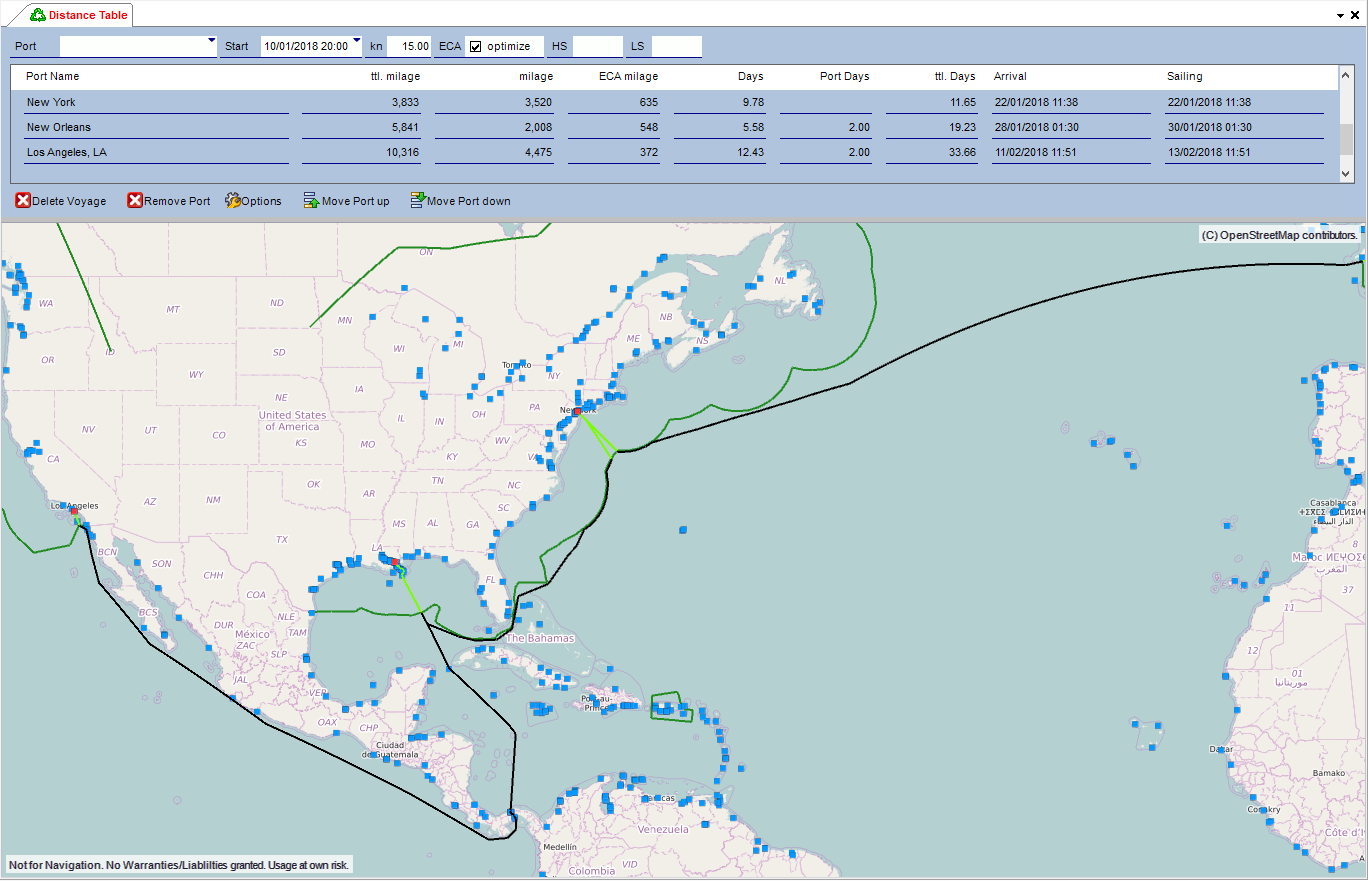
Task: Click the OpenStreetMap contributors attribution link
Action: tap(1280, 234)
